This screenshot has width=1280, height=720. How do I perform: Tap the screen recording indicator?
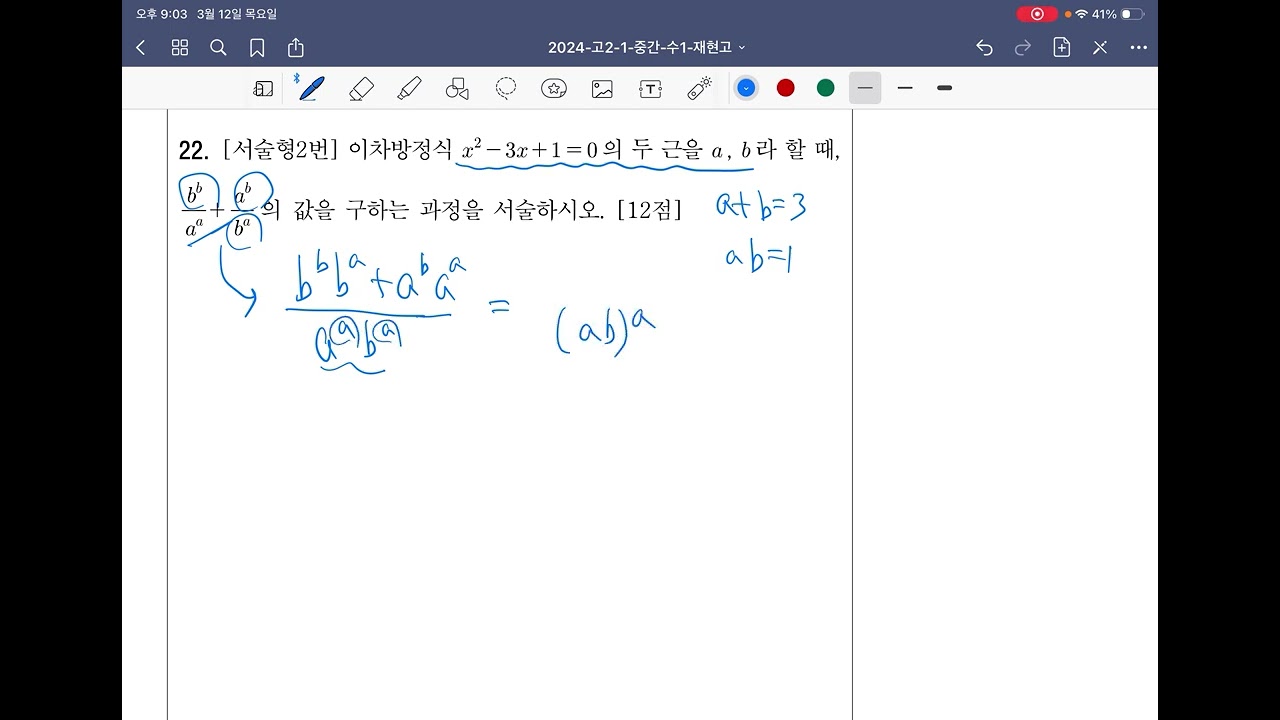(1037, 14)
